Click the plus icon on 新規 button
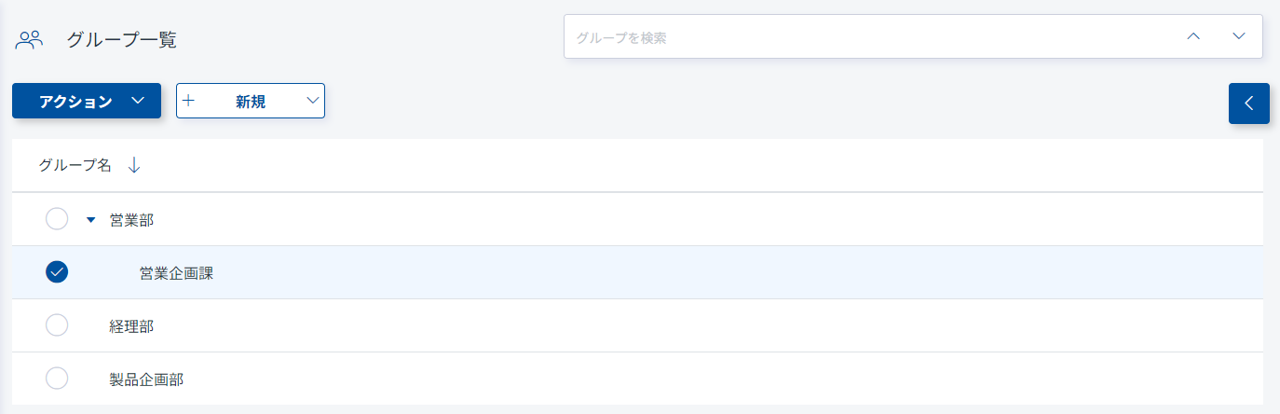Screen dimensions: 1280x414 tap(189, 101)
